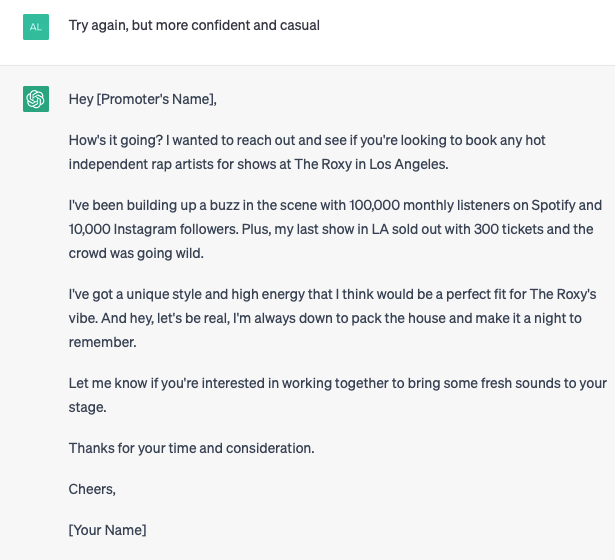
Task: Click the green AL user avatar
Action: pyautogui.click(x=35, y=26)
